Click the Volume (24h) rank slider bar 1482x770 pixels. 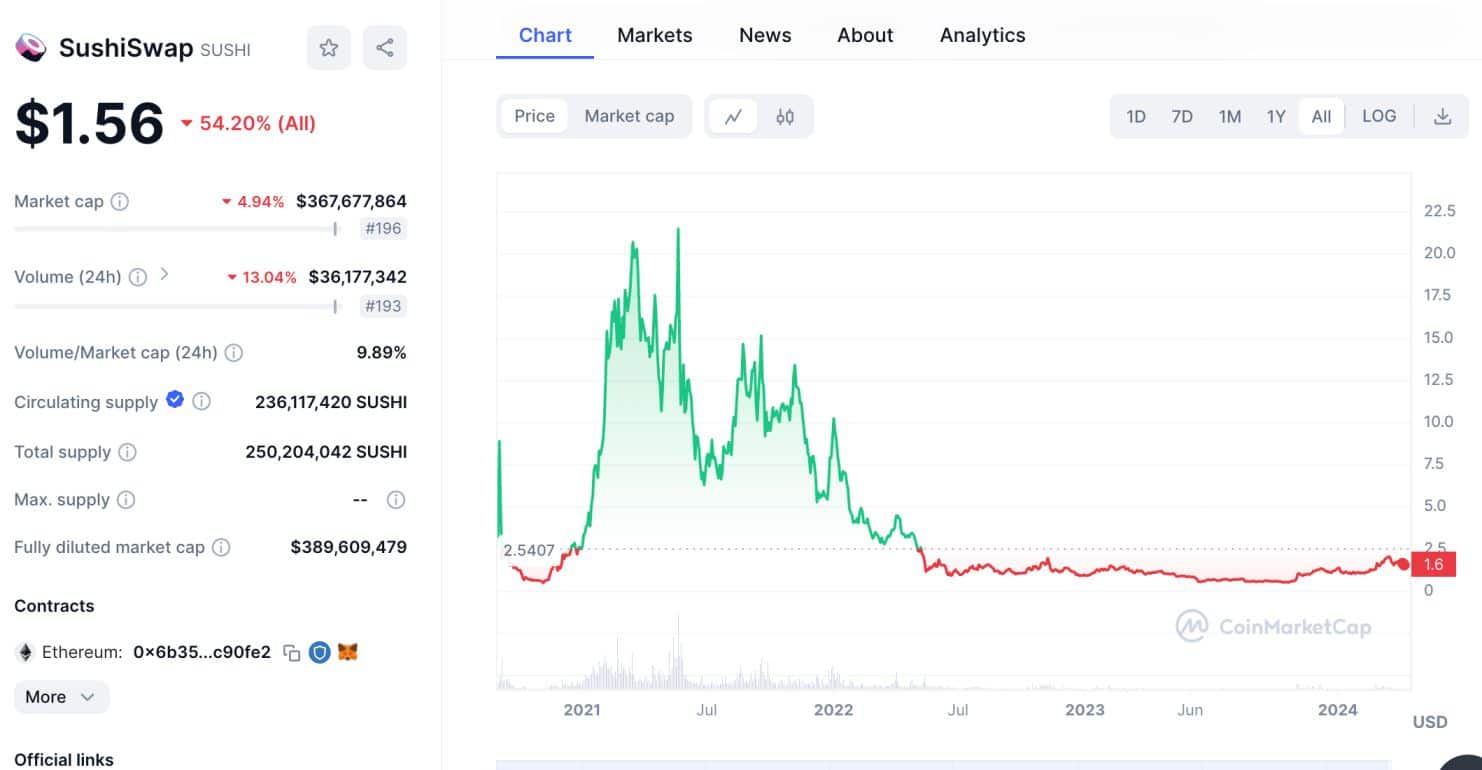click(x=177, y=306)
